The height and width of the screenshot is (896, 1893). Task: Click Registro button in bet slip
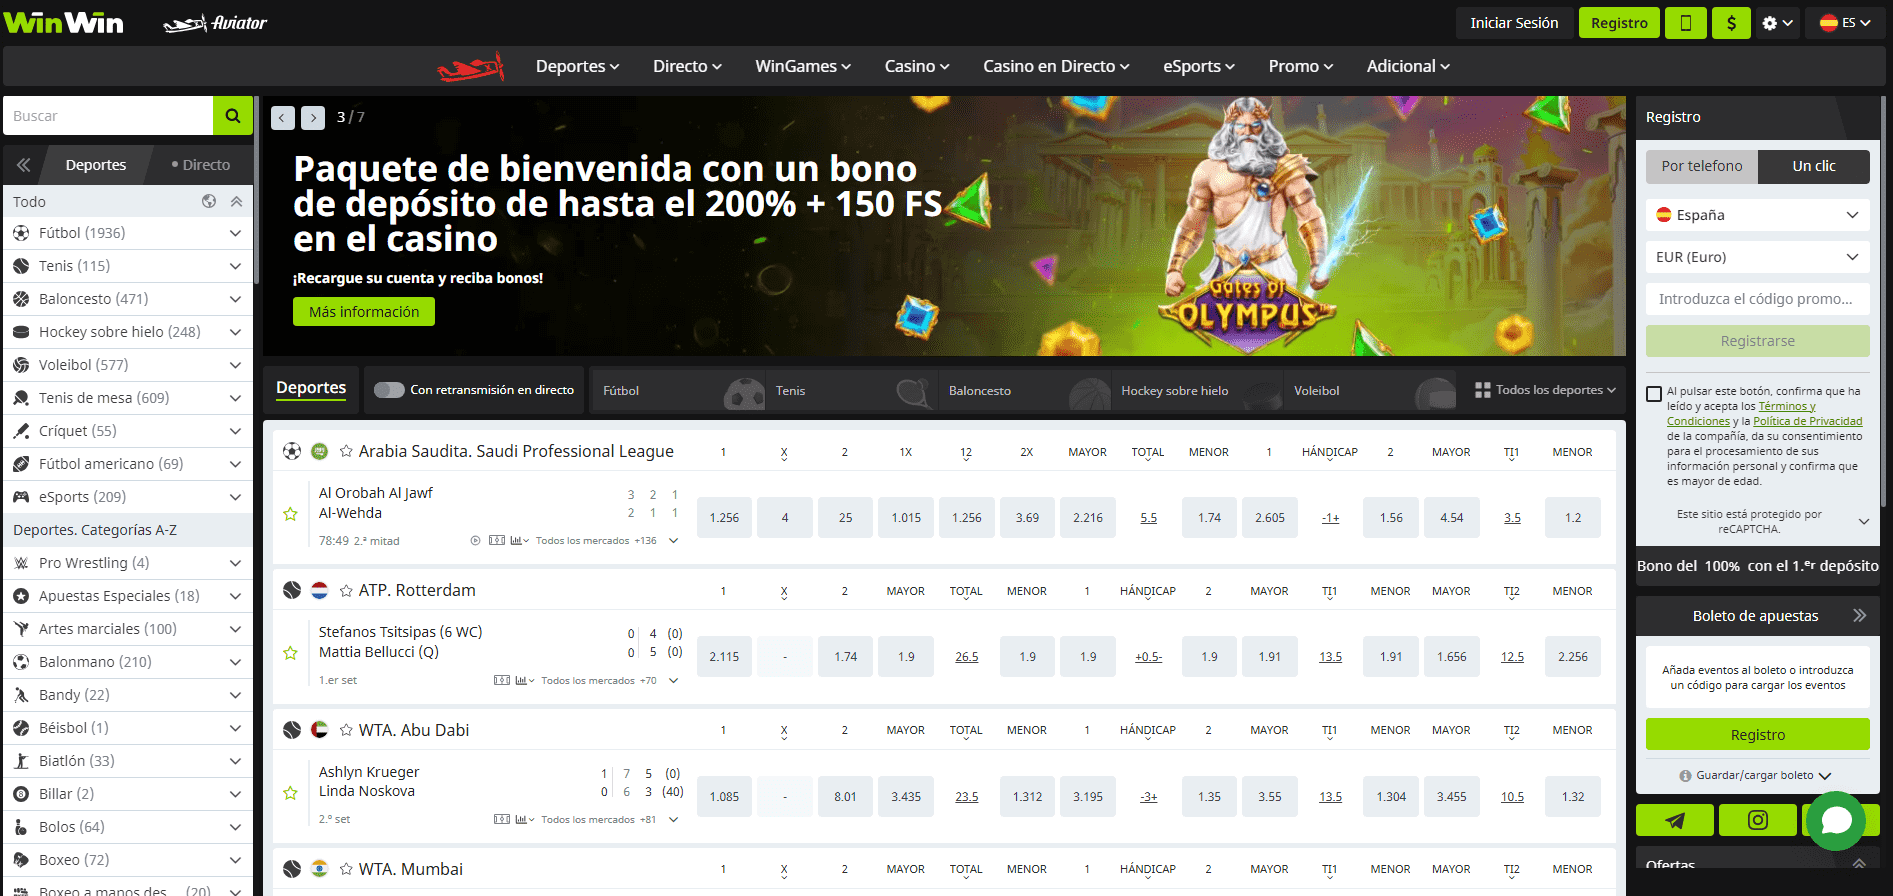1758,735
